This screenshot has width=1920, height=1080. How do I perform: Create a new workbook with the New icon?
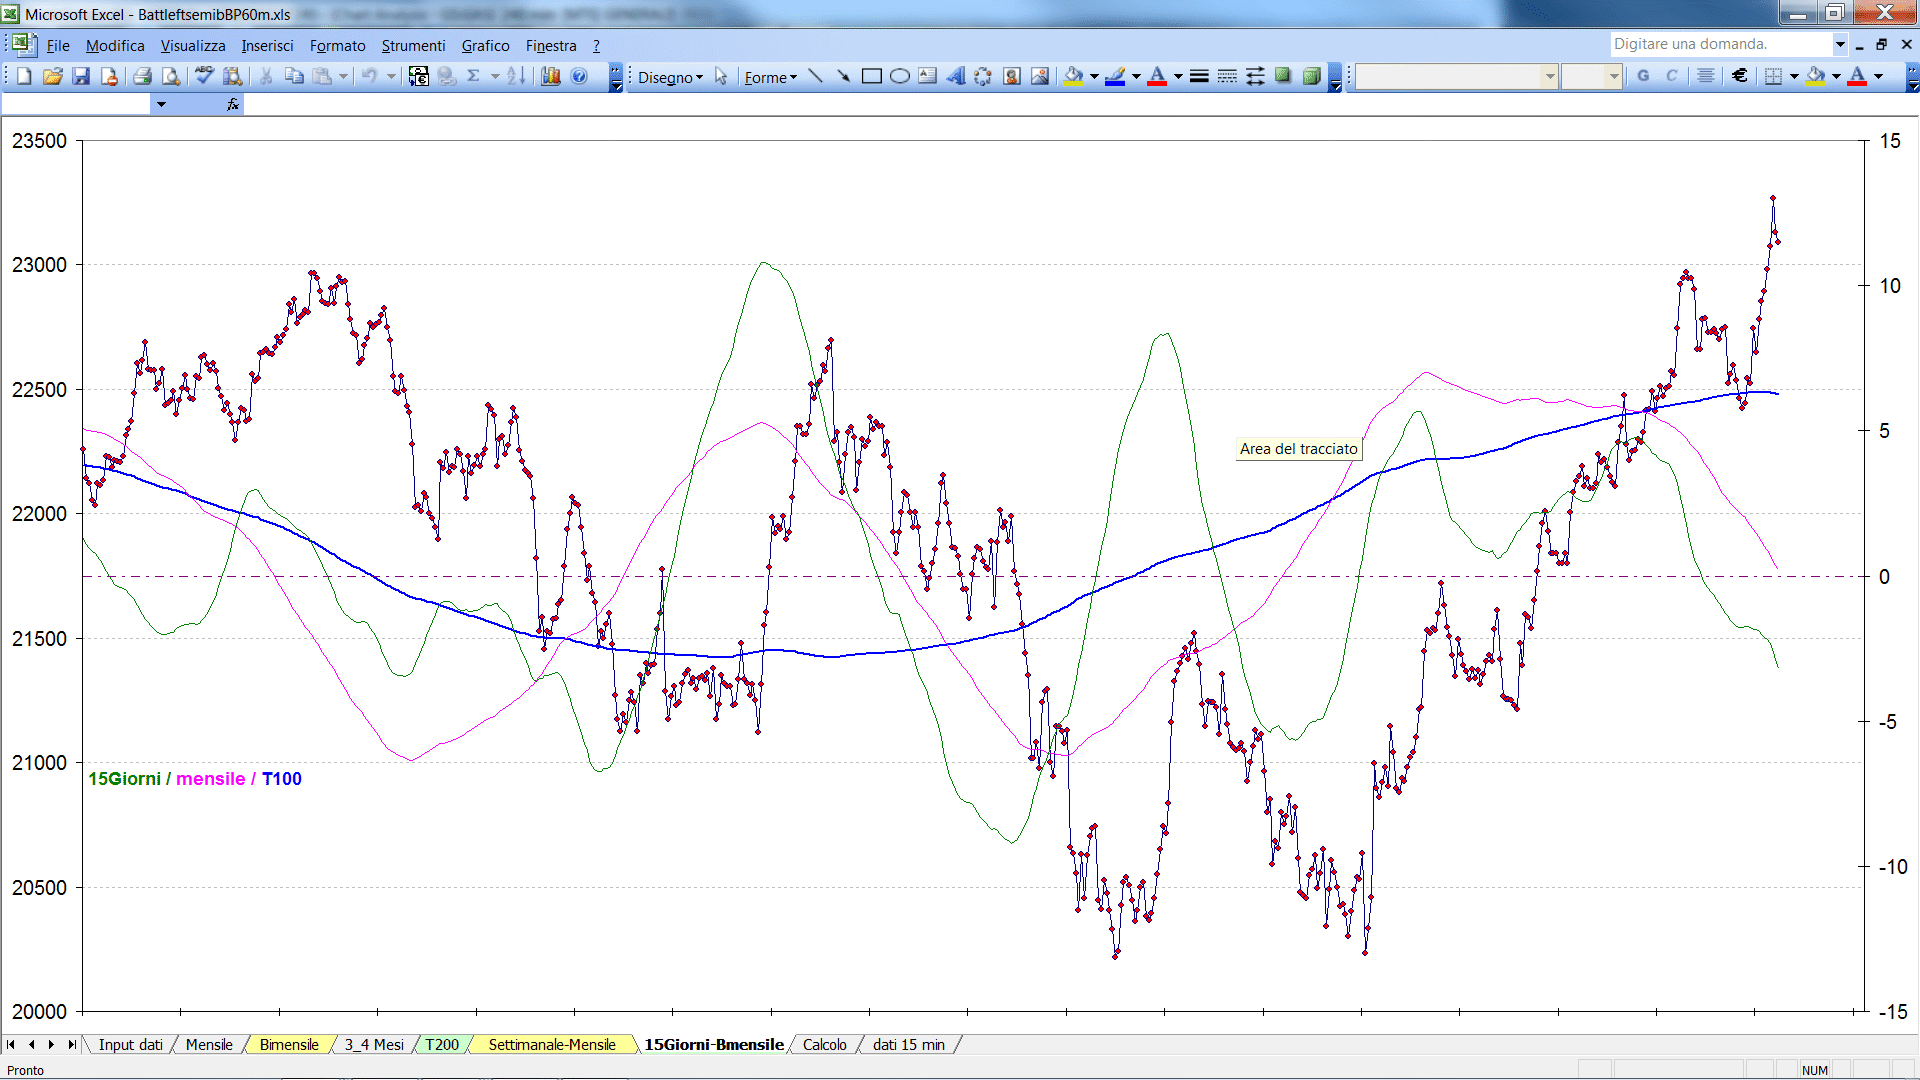(x=24, y=76)
